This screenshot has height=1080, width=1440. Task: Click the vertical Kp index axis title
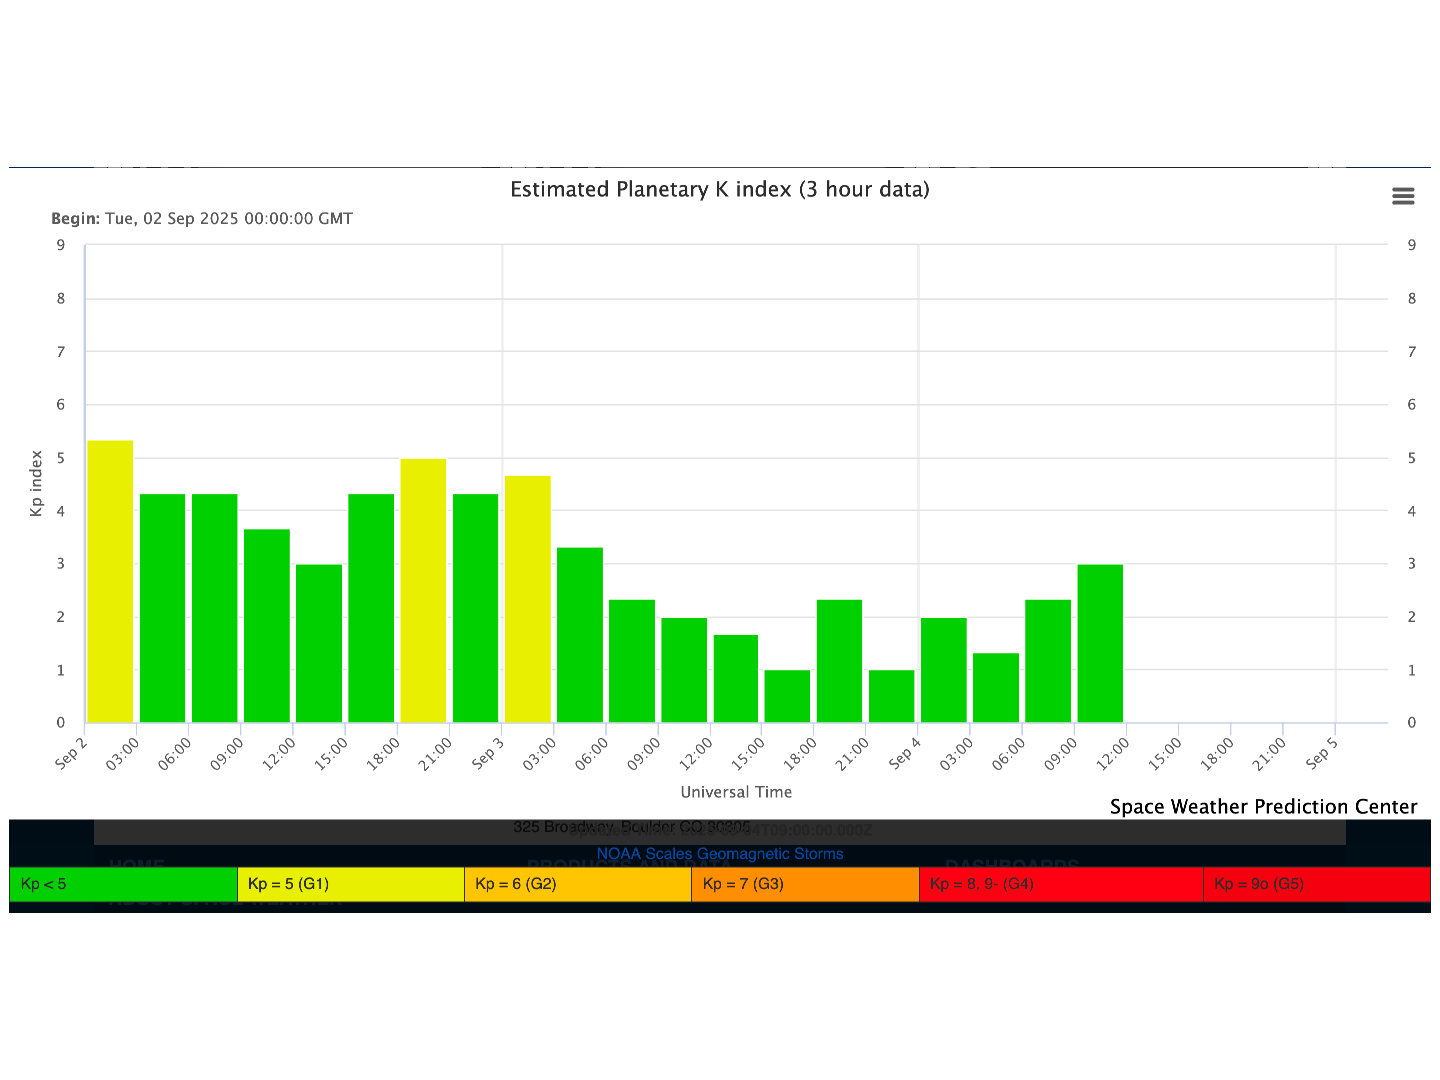click(x=36, y=483)
